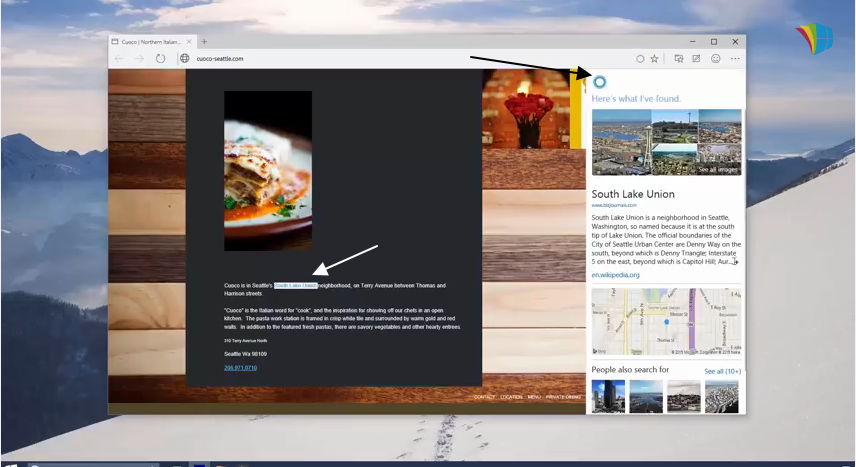Viewport: 856px width, 467px height.
Task: Click the third related thumbnail, the hillside
Action: point(683,397)
